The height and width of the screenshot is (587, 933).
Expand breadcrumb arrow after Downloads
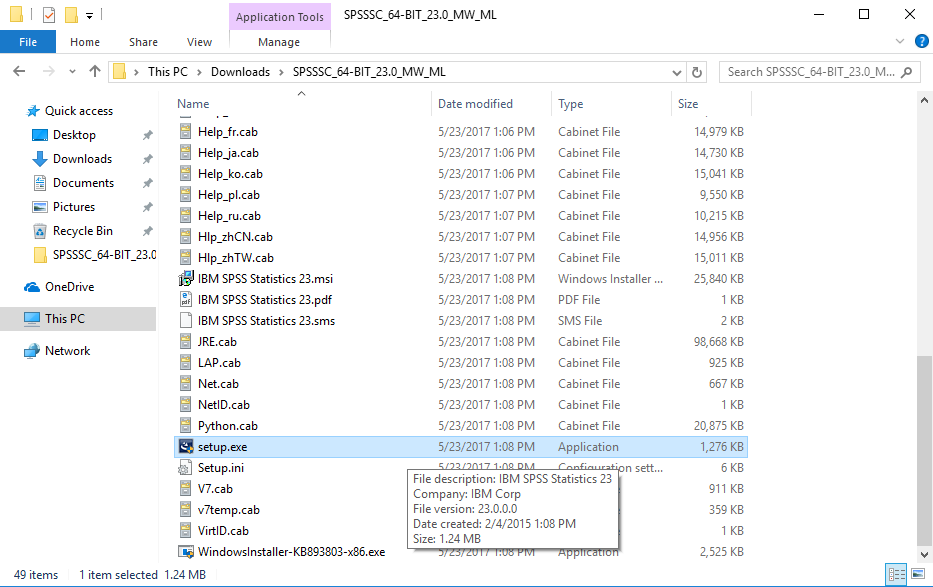click(281, 72)
